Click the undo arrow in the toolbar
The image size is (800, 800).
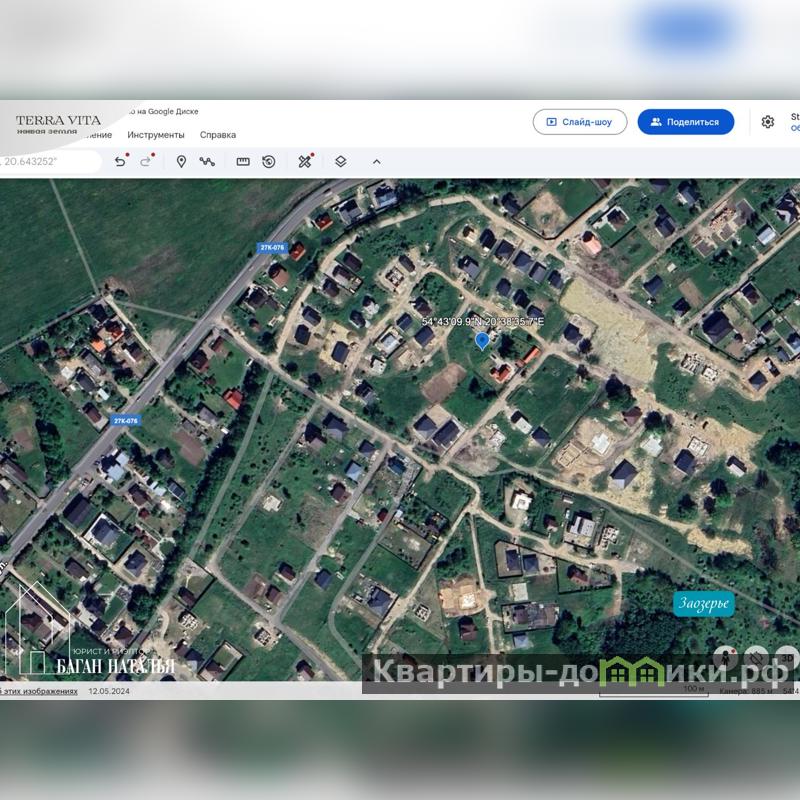coord(120,161)
